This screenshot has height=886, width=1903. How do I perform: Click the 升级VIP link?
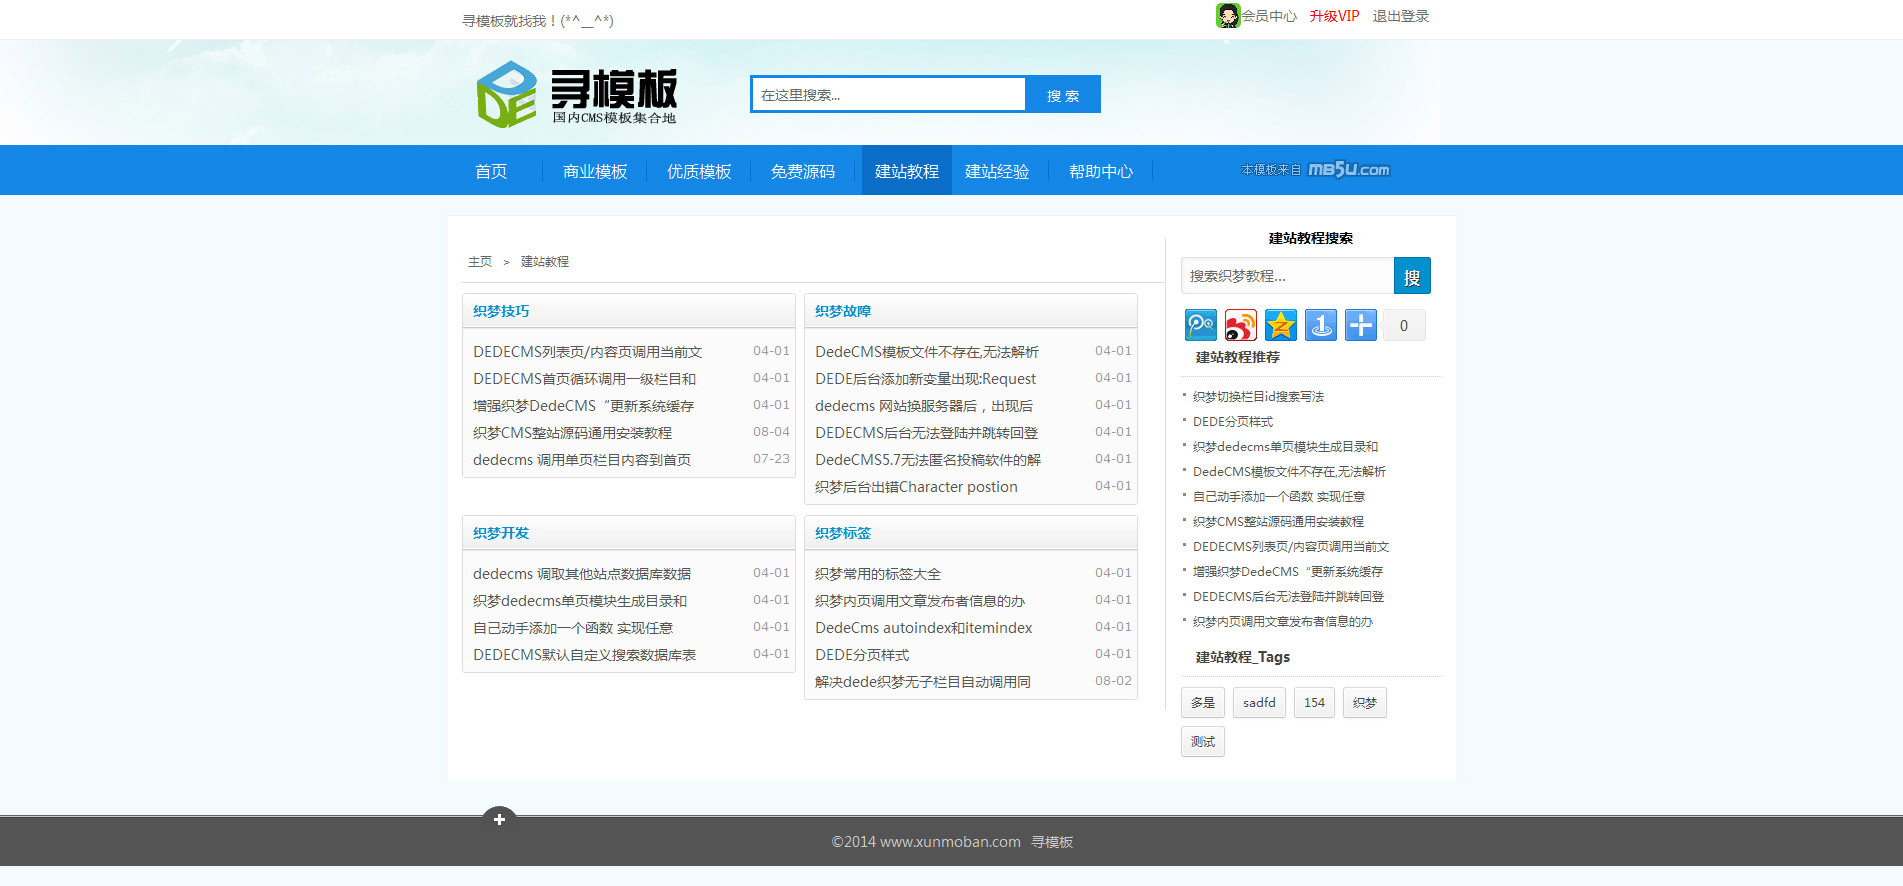[1334, 16]
